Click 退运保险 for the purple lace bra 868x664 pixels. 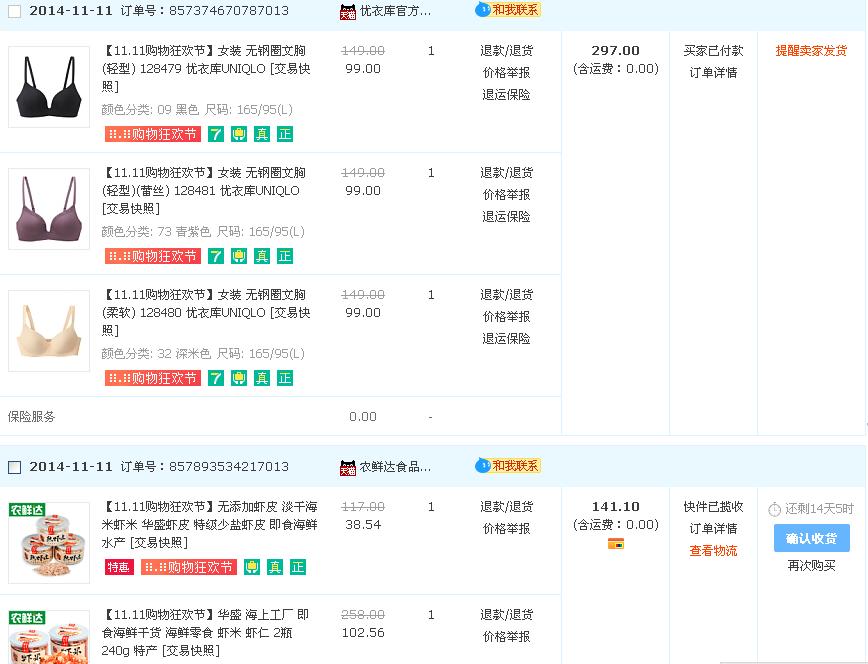[506, 217]
